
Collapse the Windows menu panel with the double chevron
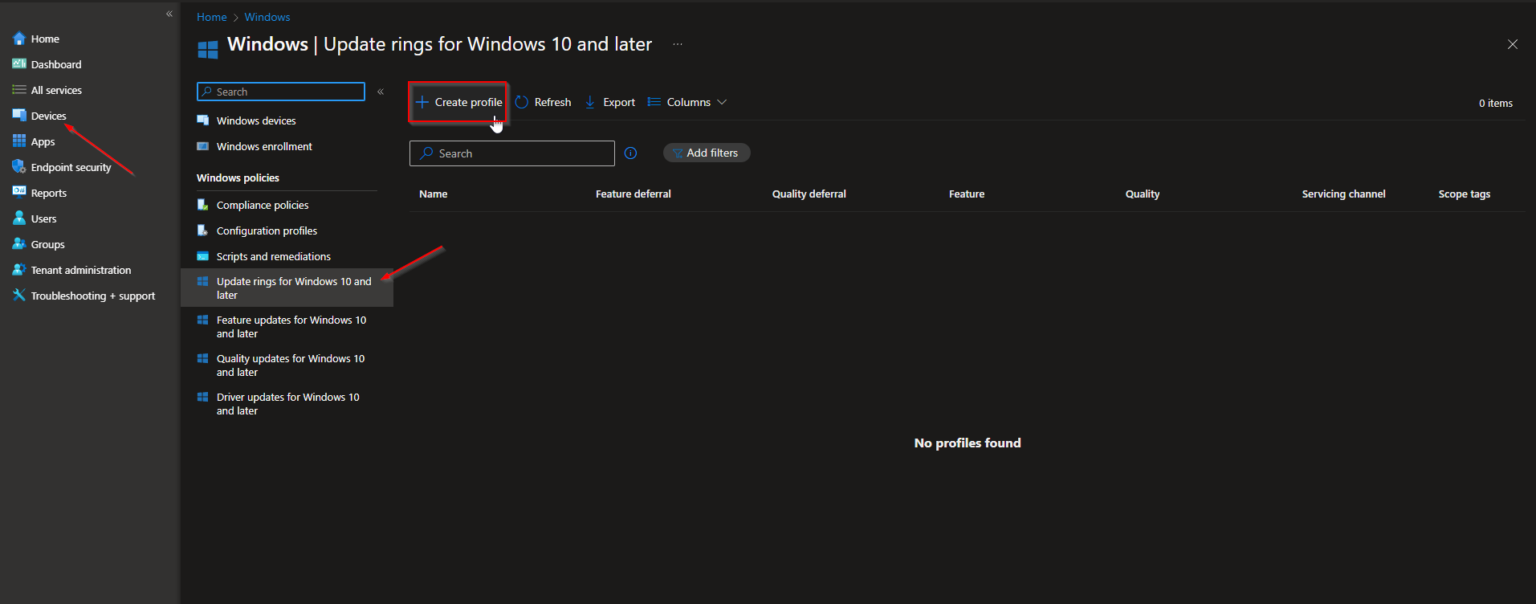tap(380, 92)
